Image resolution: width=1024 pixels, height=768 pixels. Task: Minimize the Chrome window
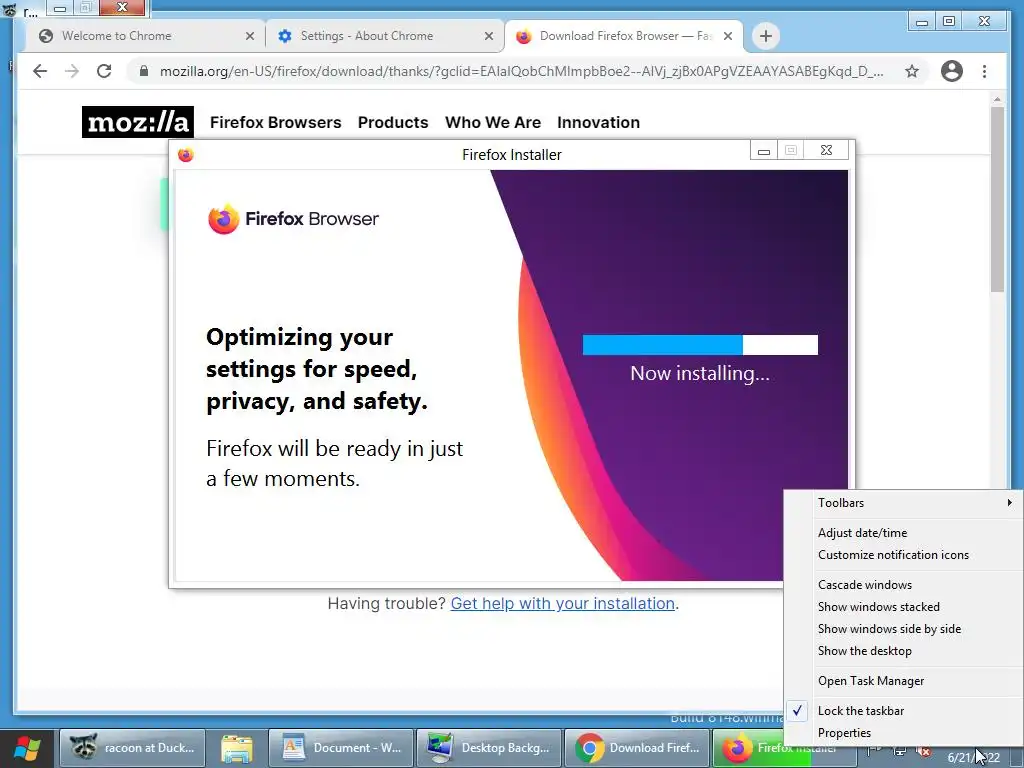(x=922, y=22)
